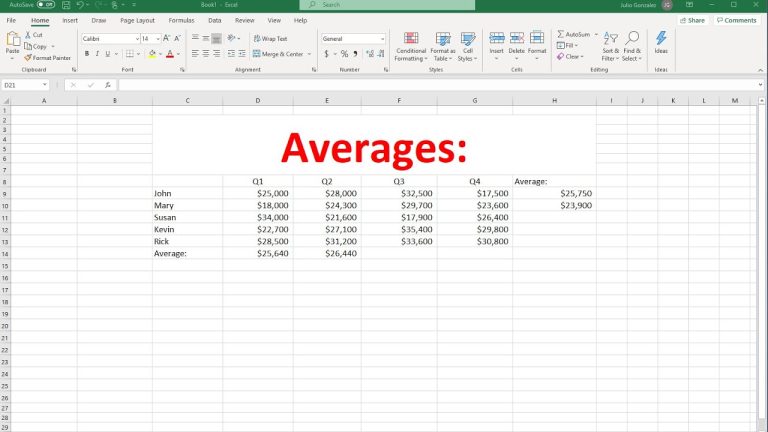Open Sort & Filter options
768x432 pixels.
[x=610, y=46]
